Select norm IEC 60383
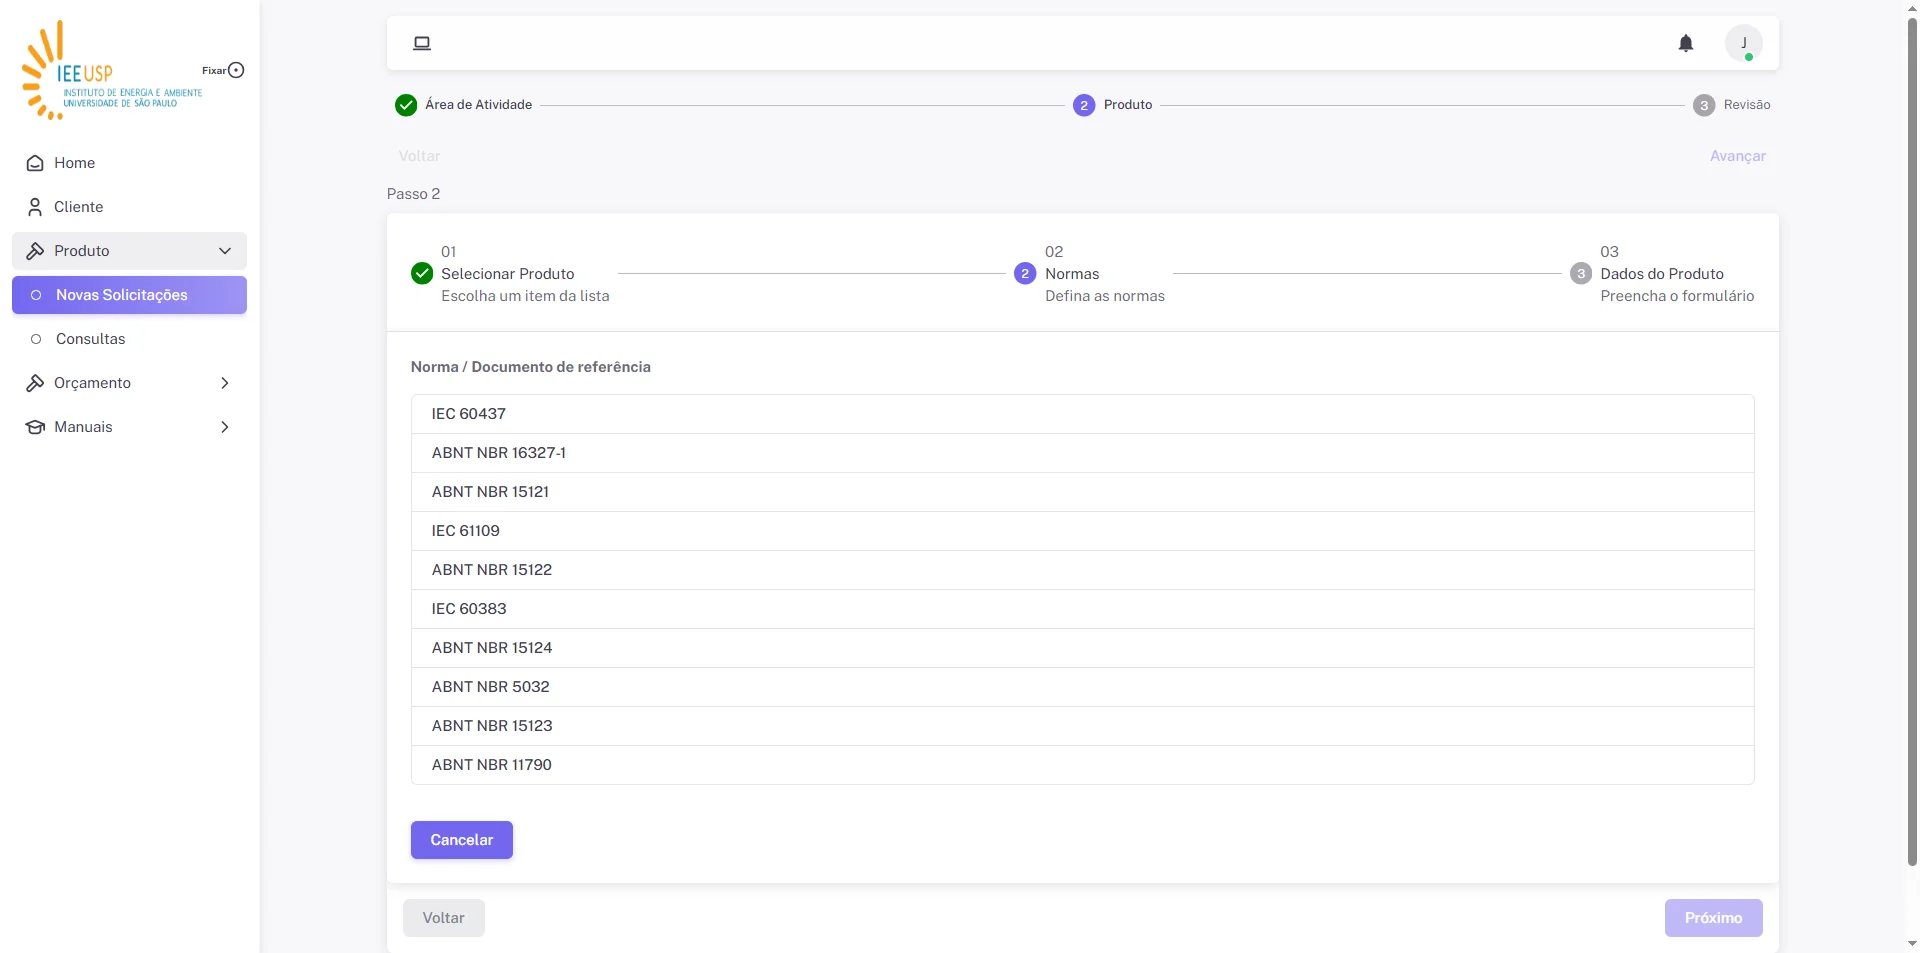The width and height of the screenshot is (1920, 953). point(1082,609)
